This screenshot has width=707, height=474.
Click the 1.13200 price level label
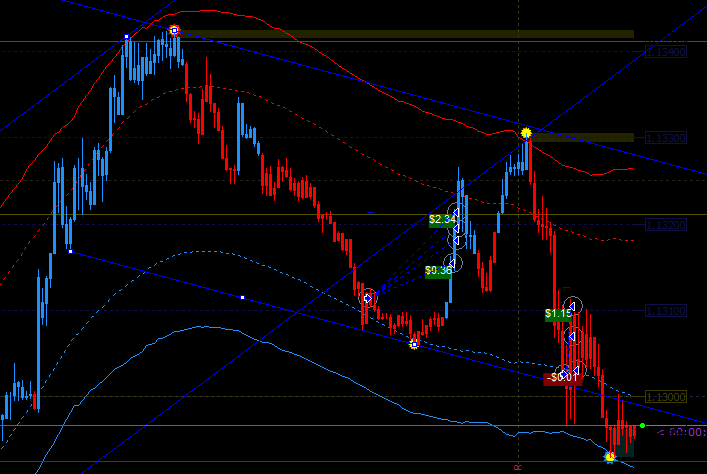coord(666,225)
